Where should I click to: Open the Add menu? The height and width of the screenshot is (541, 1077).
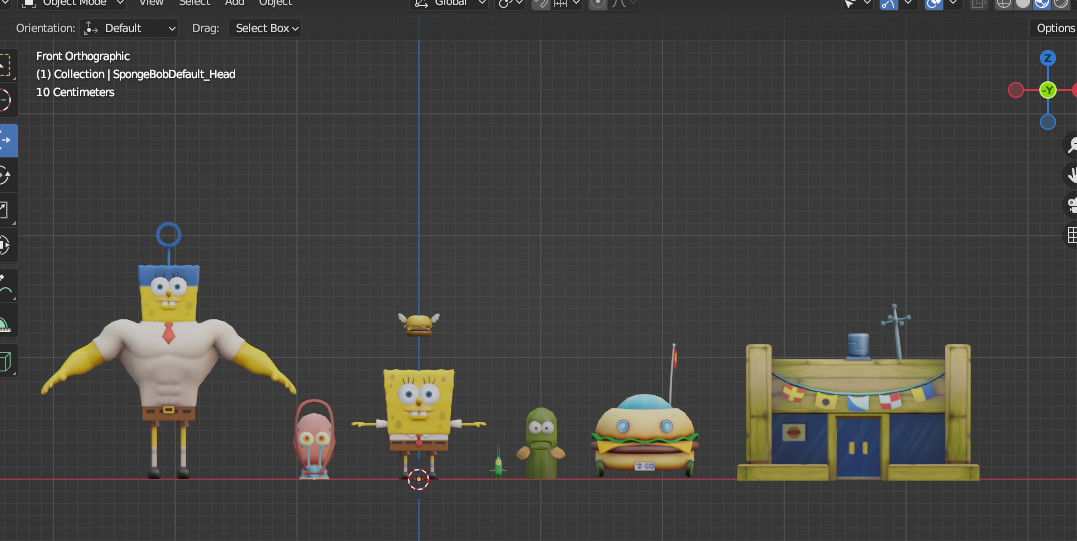click(x=235, y=3)
